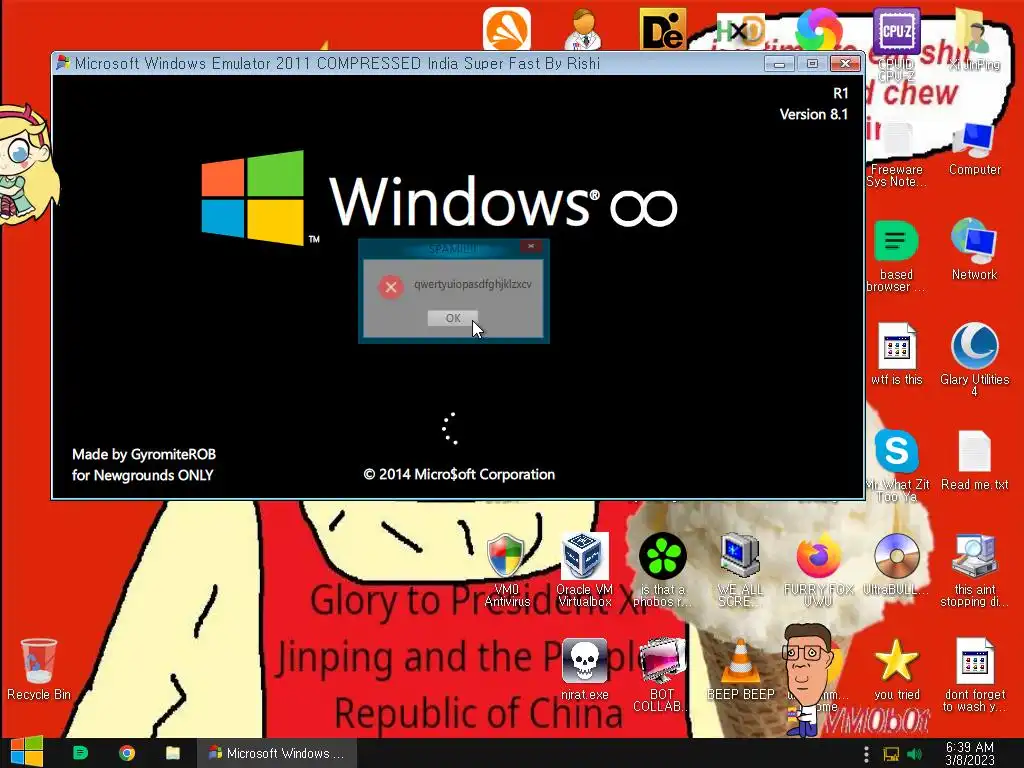Open File Explorer from the taskbar
This screenshot has height=768, width=1024.
(x=173, y=753)
